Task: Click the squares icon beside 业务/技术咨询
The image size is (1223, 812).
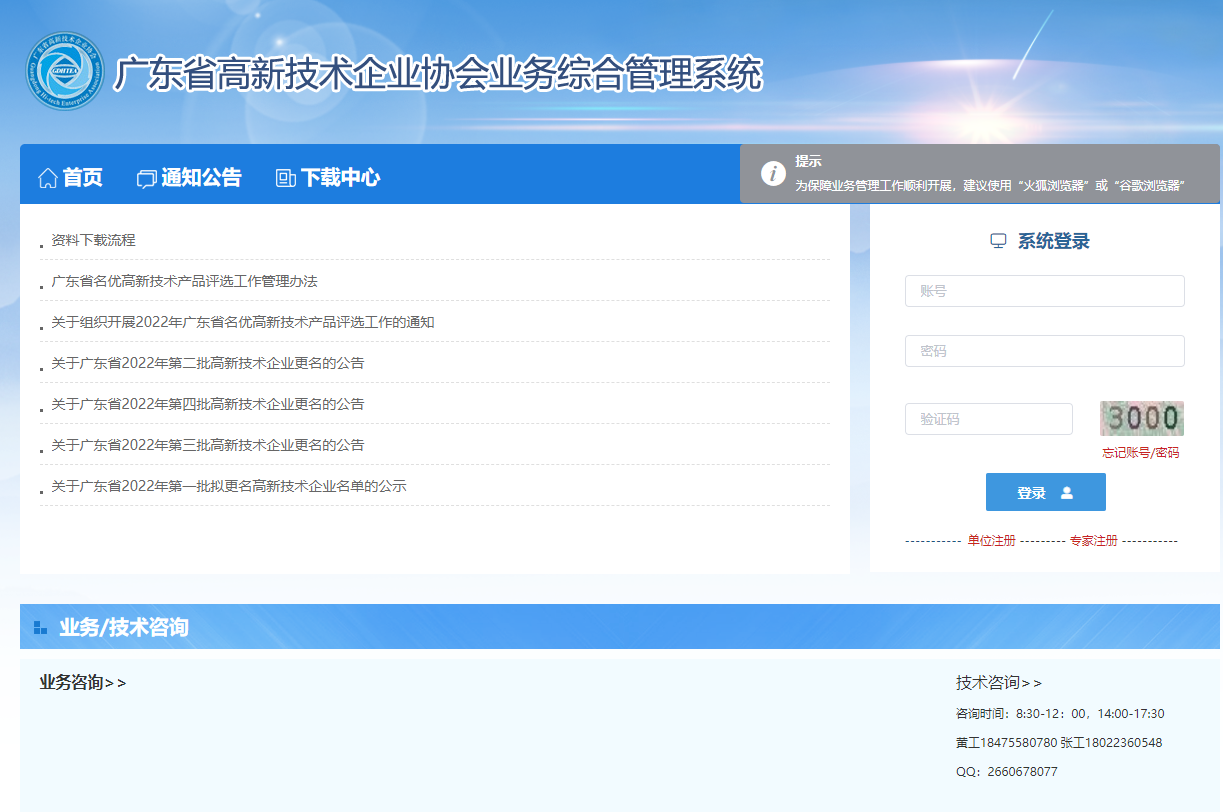Action: coord(40,627)
